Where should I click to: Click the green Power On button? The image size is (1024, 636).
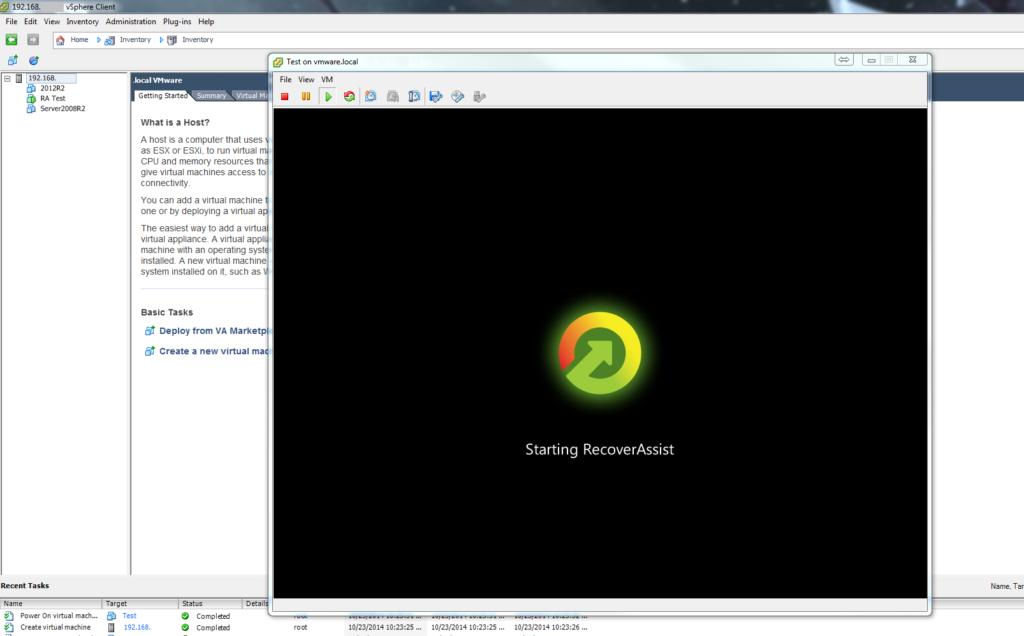pos(327,96)
